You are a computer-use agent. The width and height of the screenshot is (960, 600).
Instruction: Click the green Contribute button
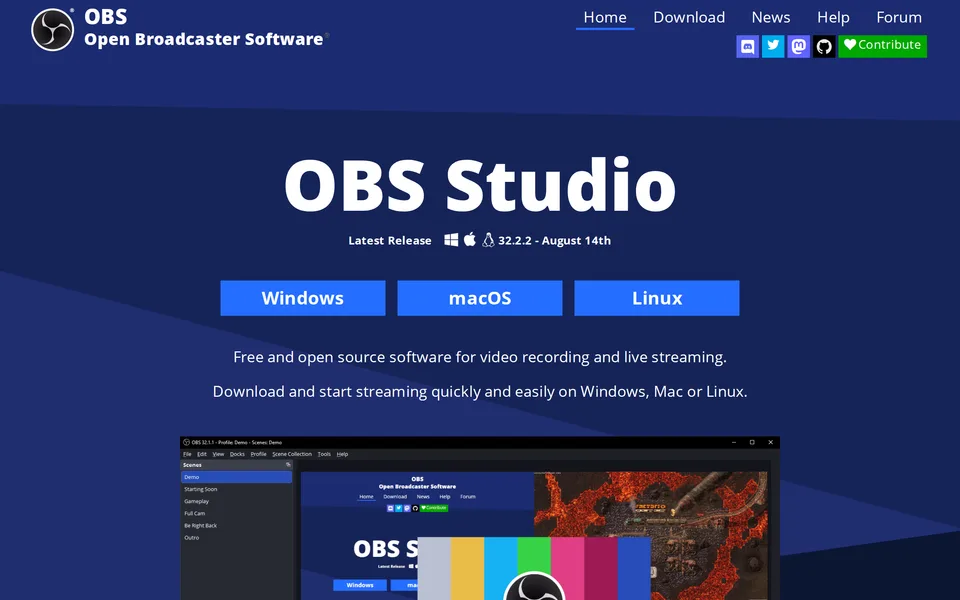(x=882, y=46)
